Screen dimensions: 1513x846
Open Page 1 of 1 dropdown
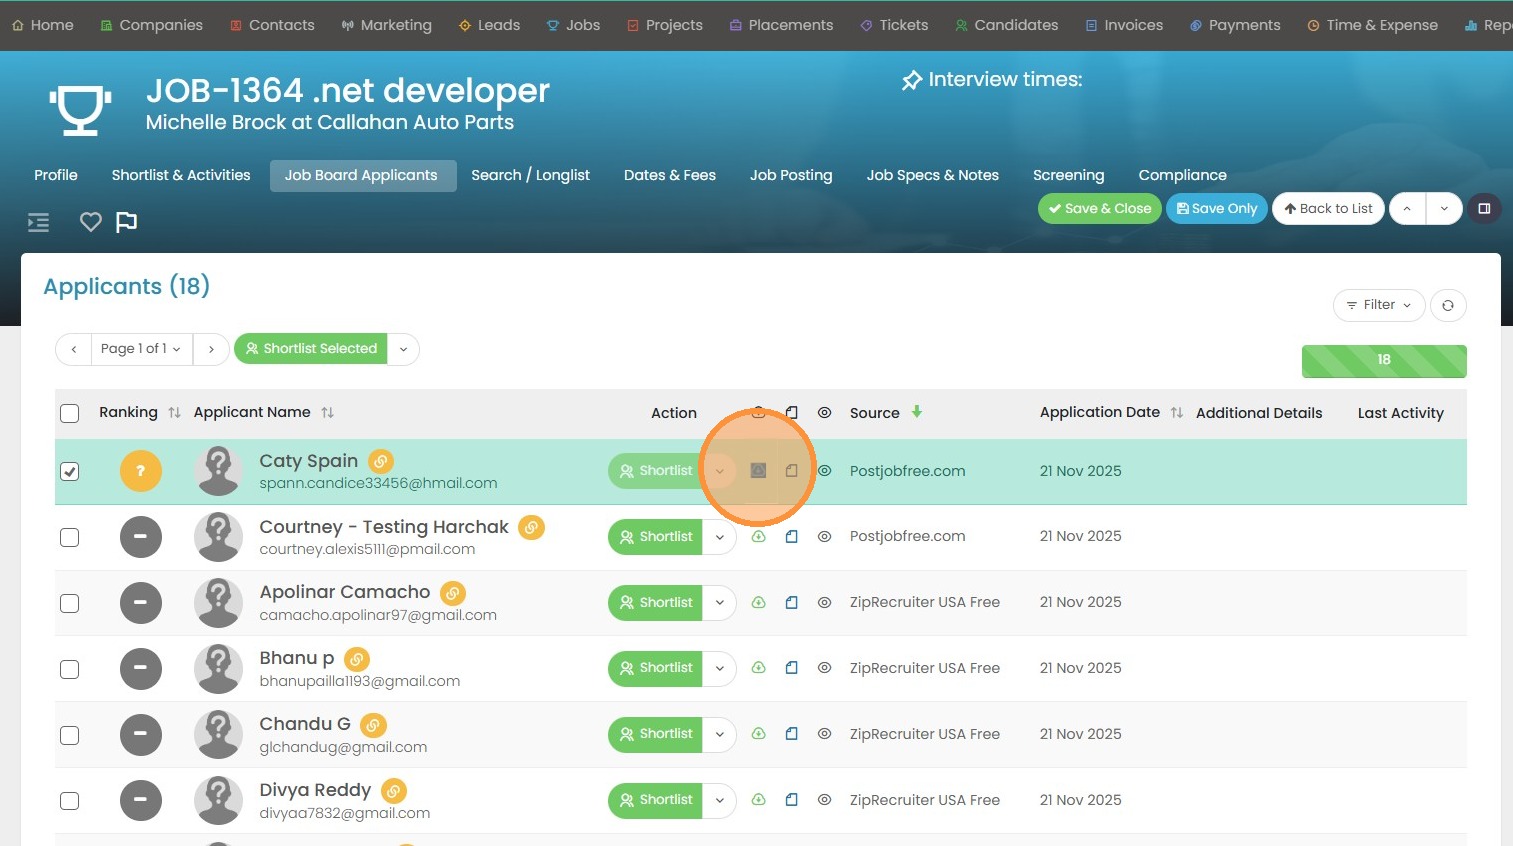[x=141, y=349]
